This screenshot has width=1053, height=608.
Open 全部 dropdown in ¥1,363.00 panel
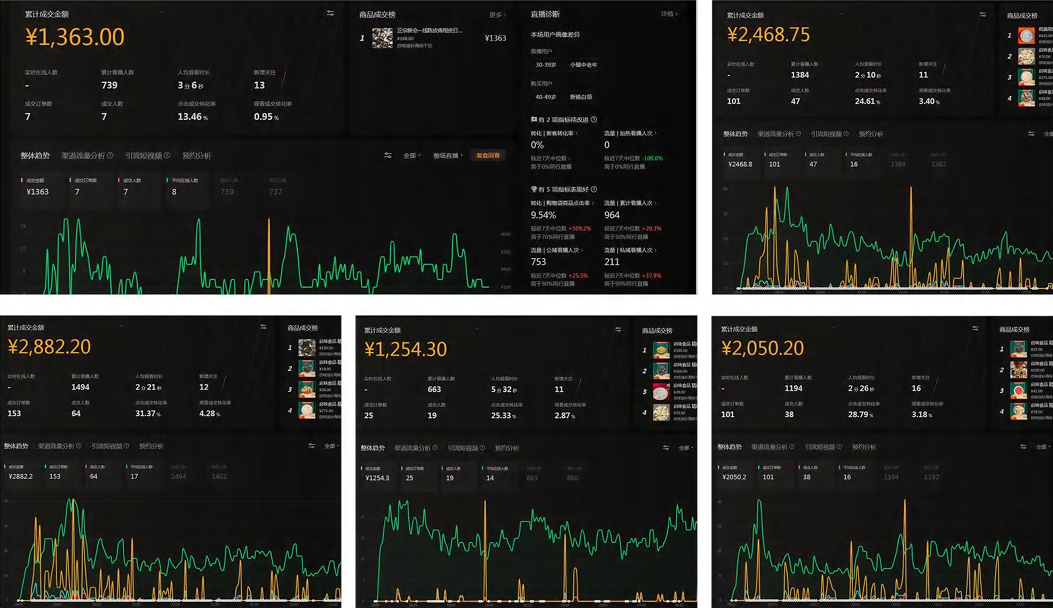412,155
